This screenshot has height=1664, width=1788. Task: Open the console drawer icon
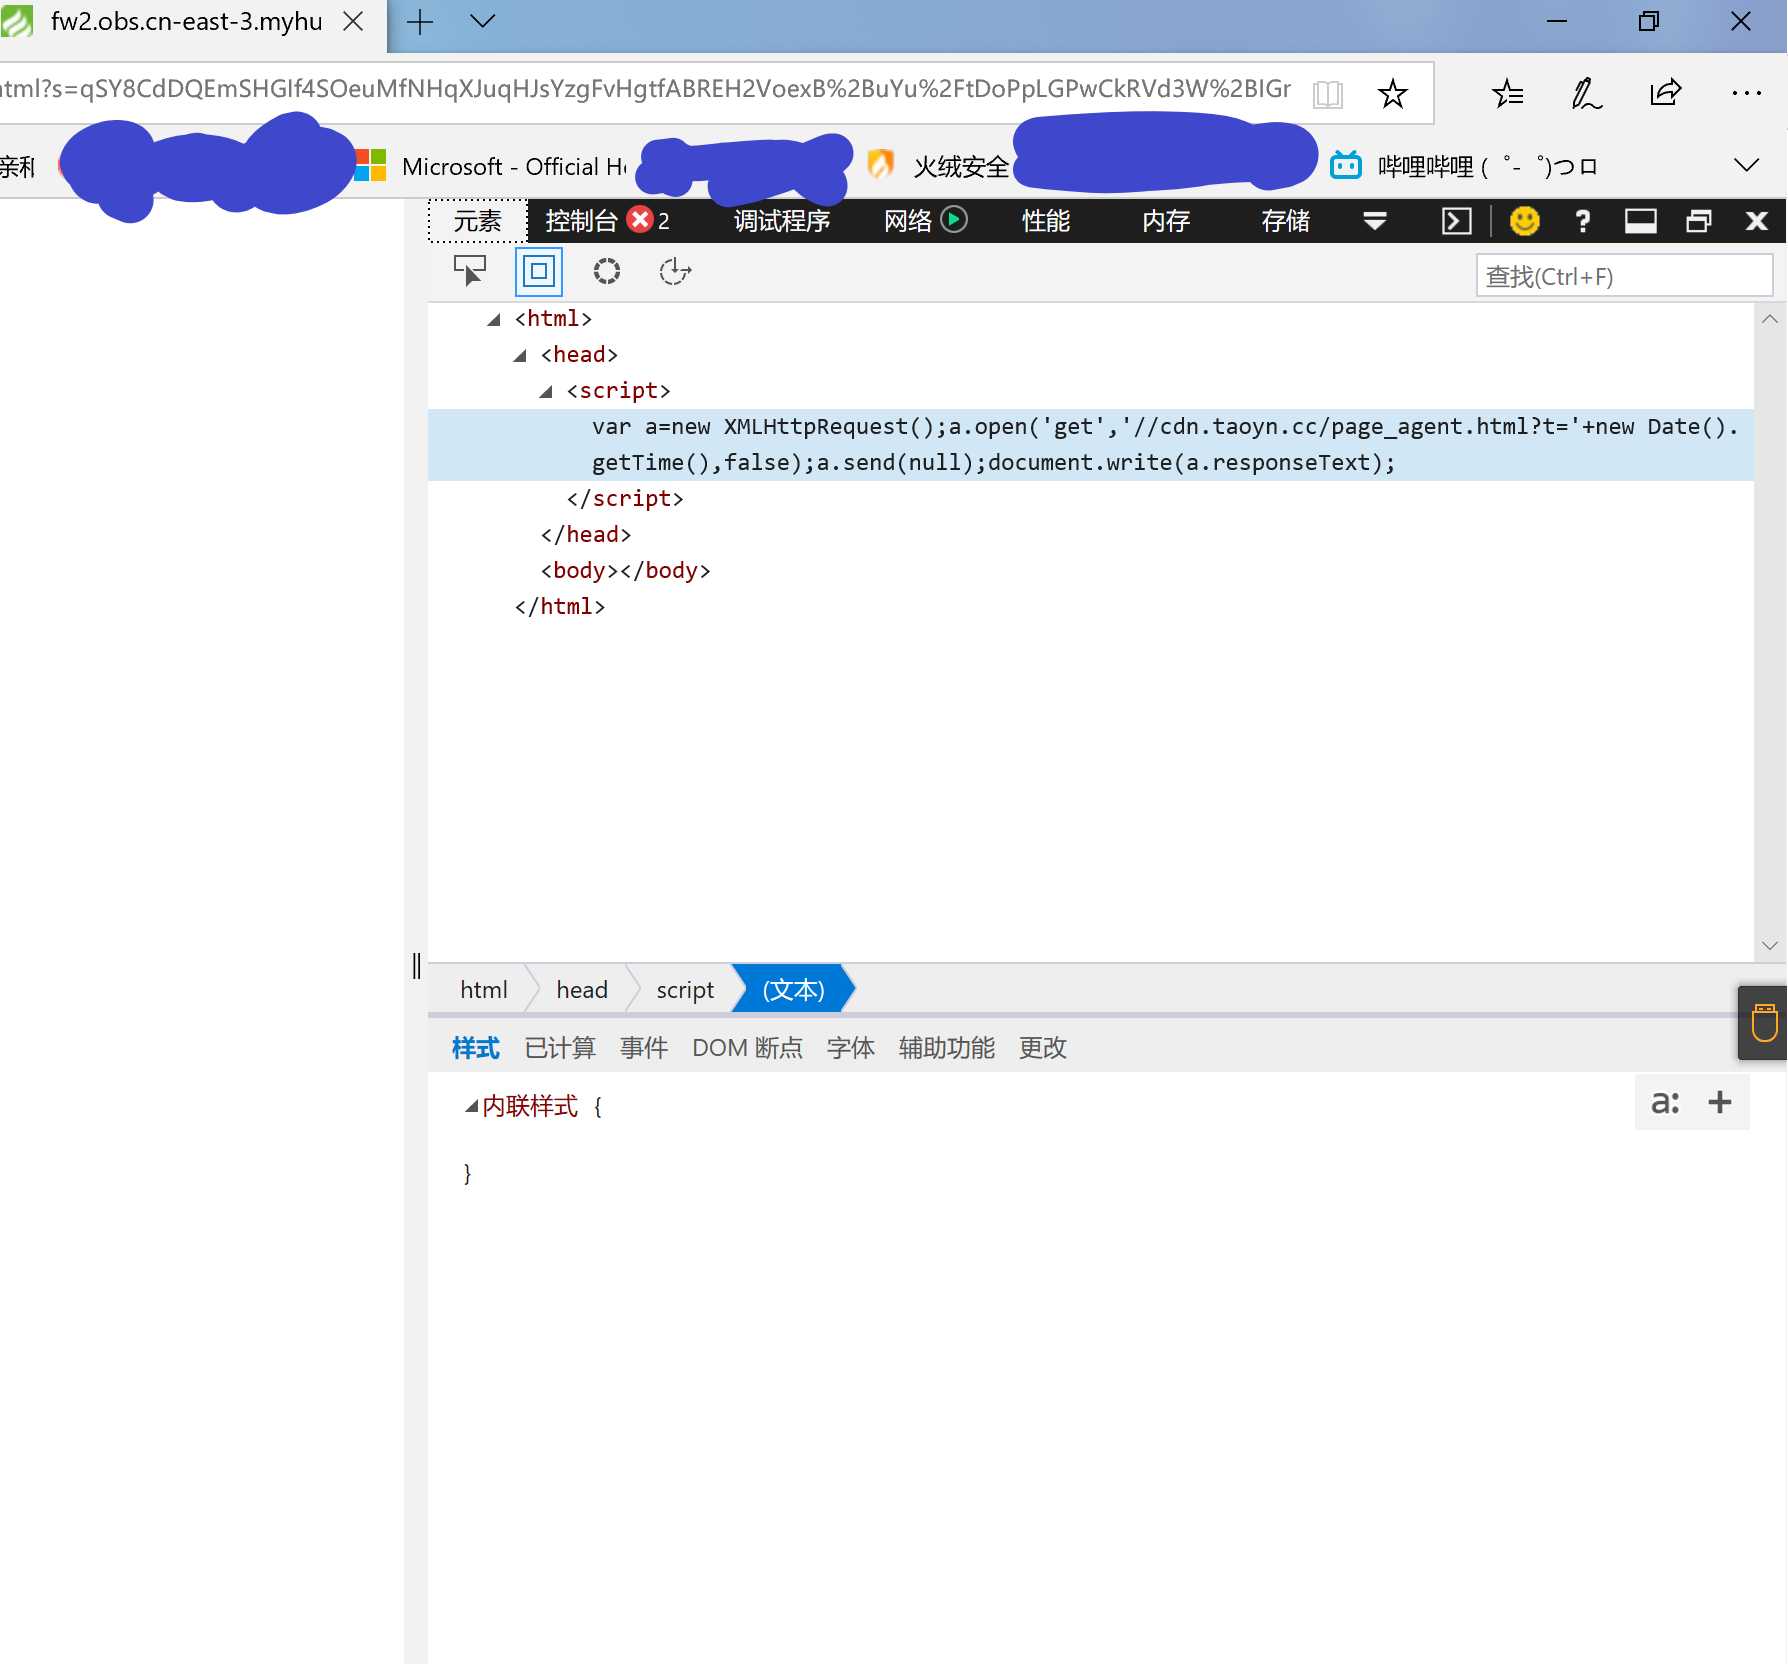point(1456,221)
